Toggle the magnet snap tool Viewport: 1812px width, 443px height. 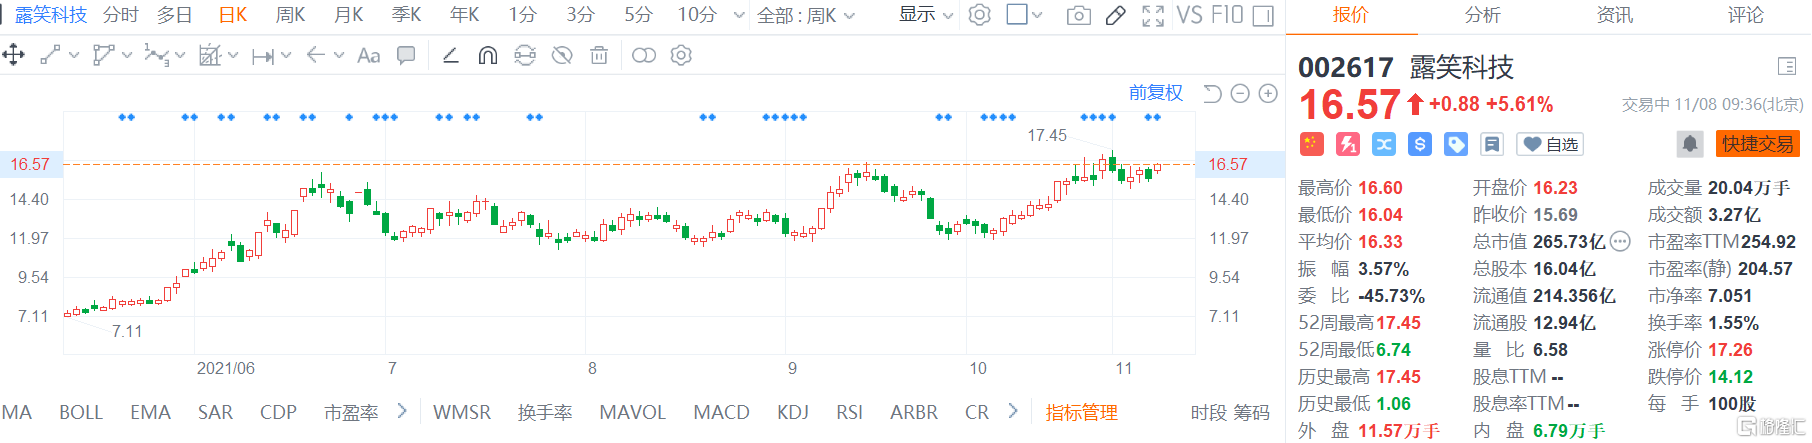488,55
